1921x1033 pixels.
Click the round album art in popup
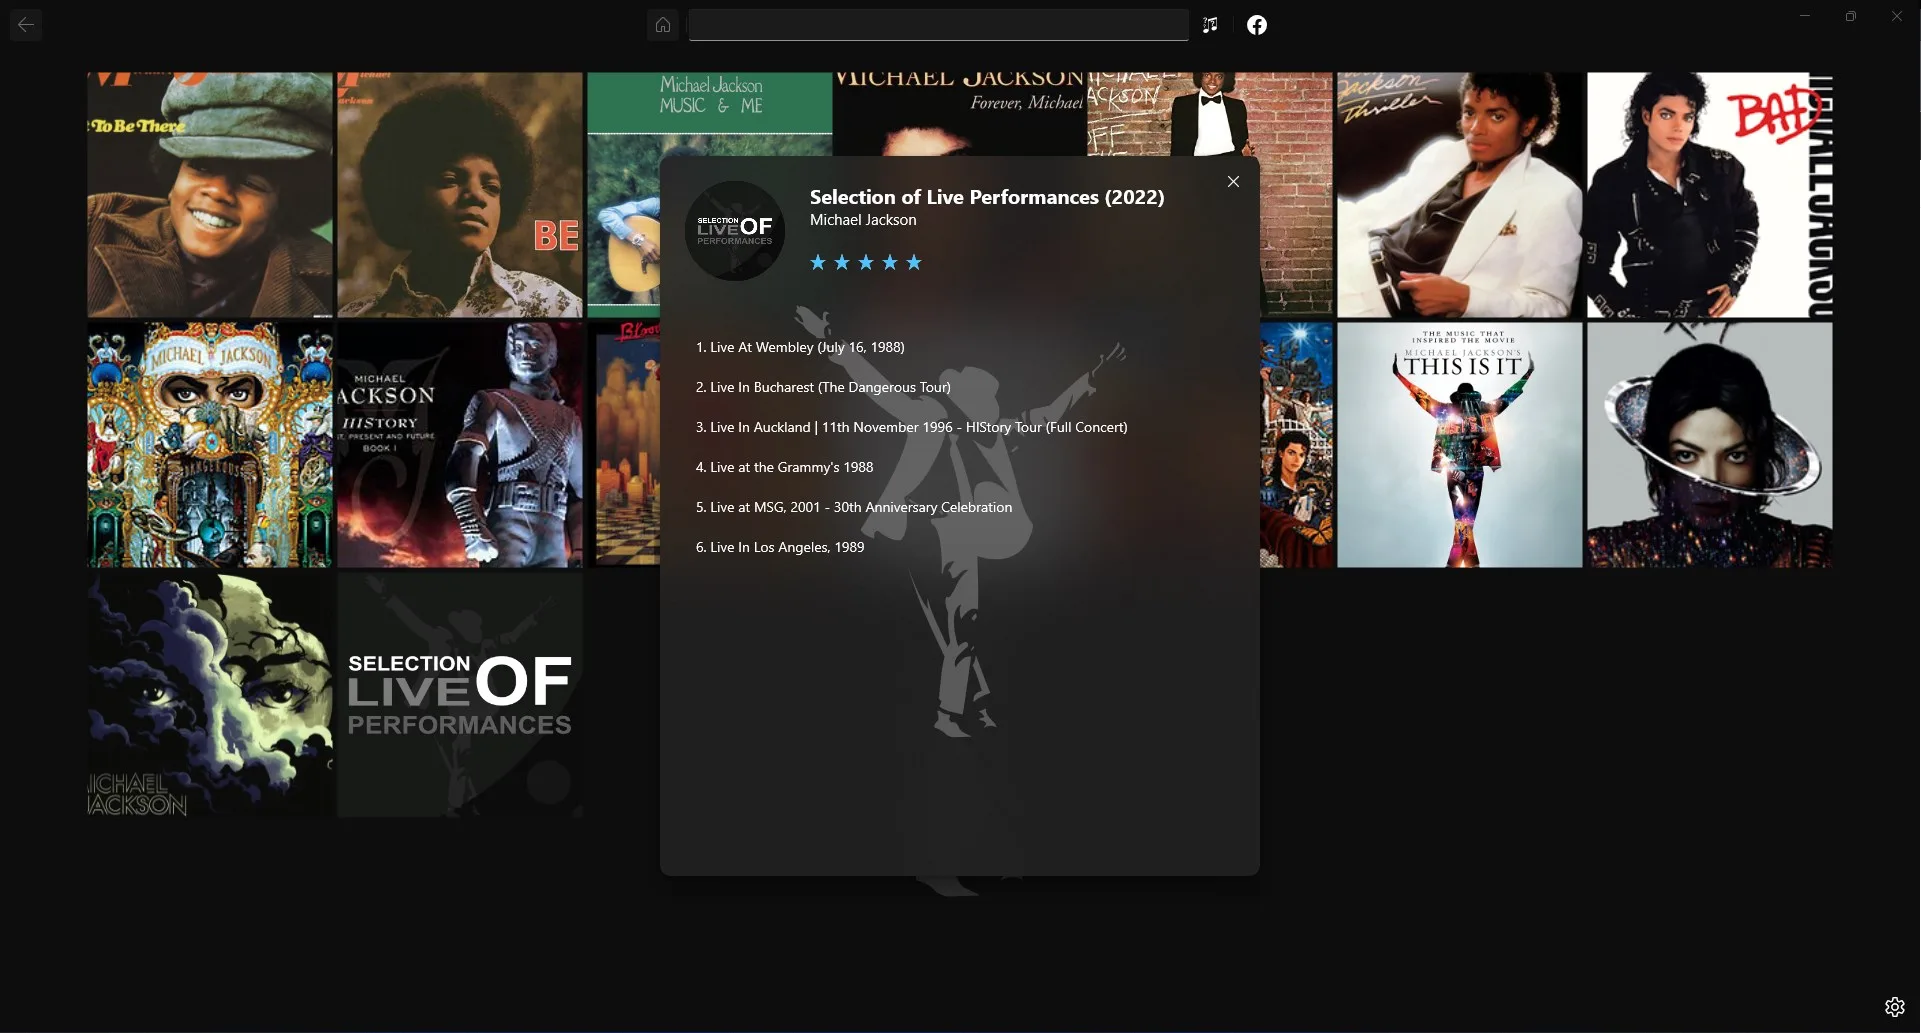(x=735, y=231)
